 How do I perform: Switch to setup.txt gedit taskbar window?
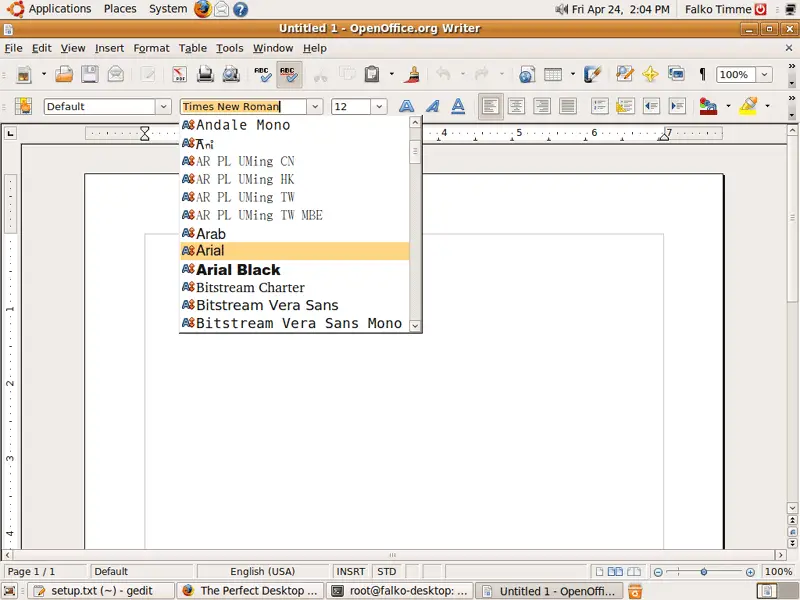(102, 591)
